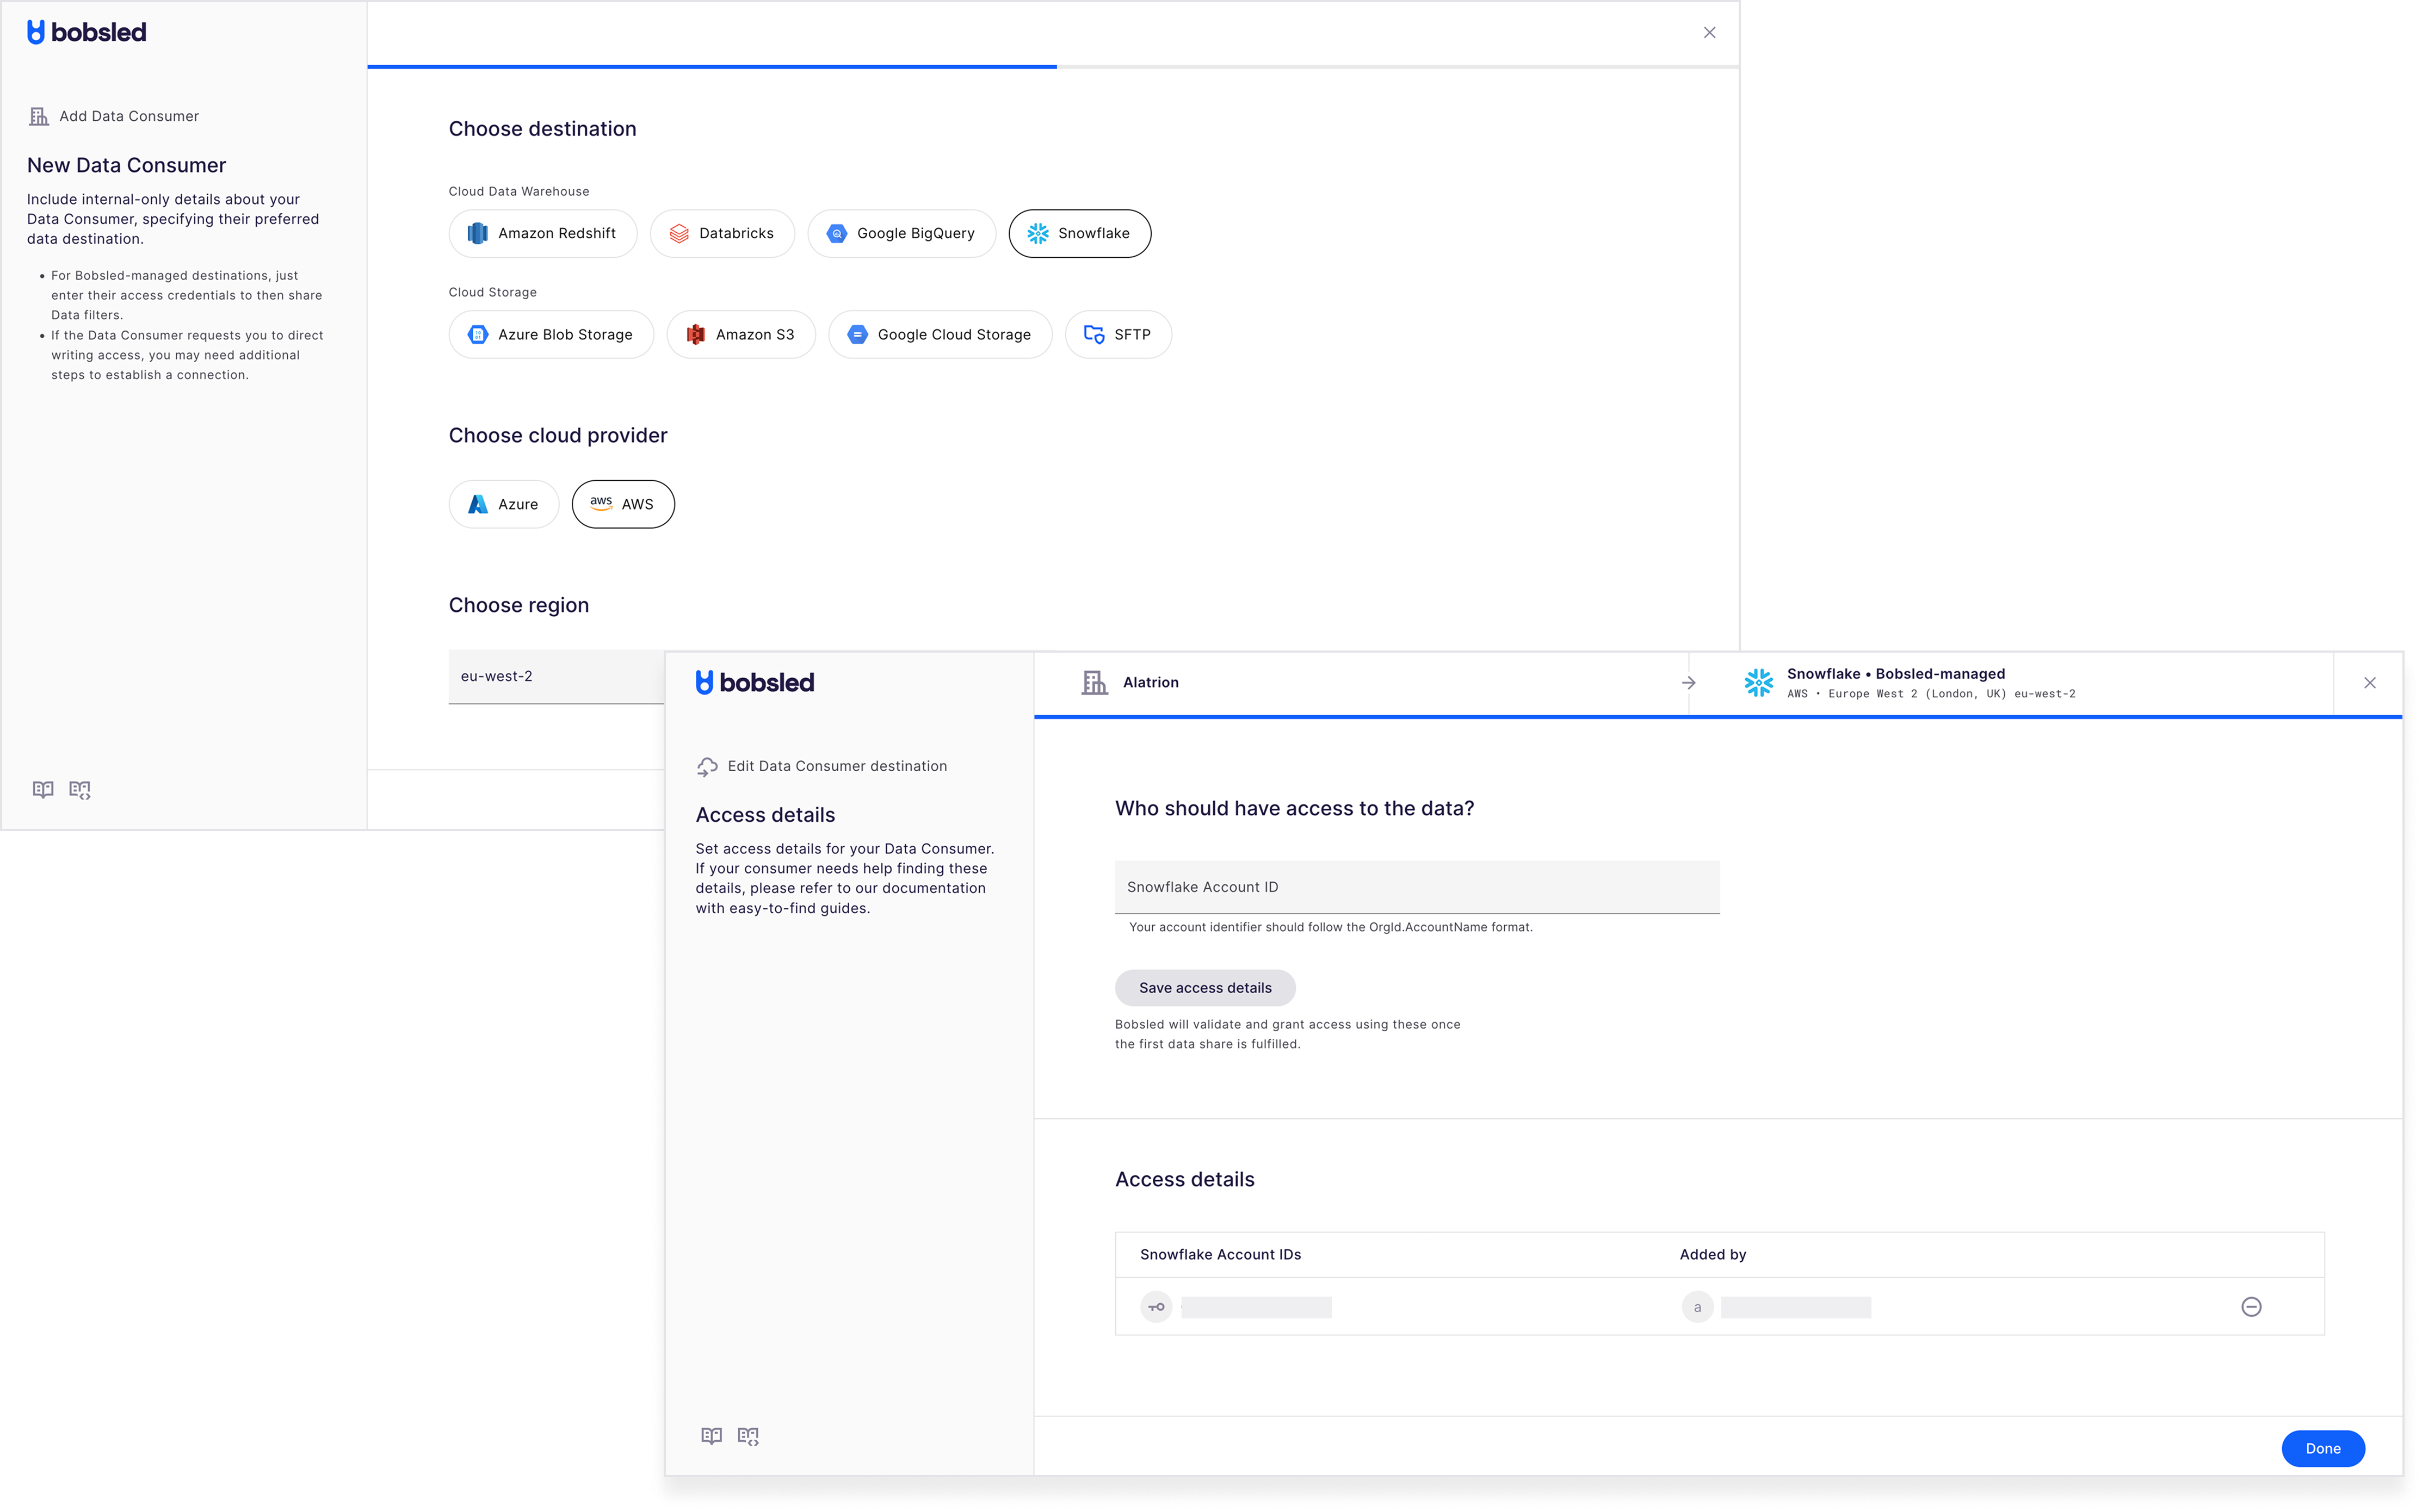Image resolution: width=2422 pixels, height=1512 pixels.
Task: Choose Azure cloud provider
Action: click(x=503, y=504)
